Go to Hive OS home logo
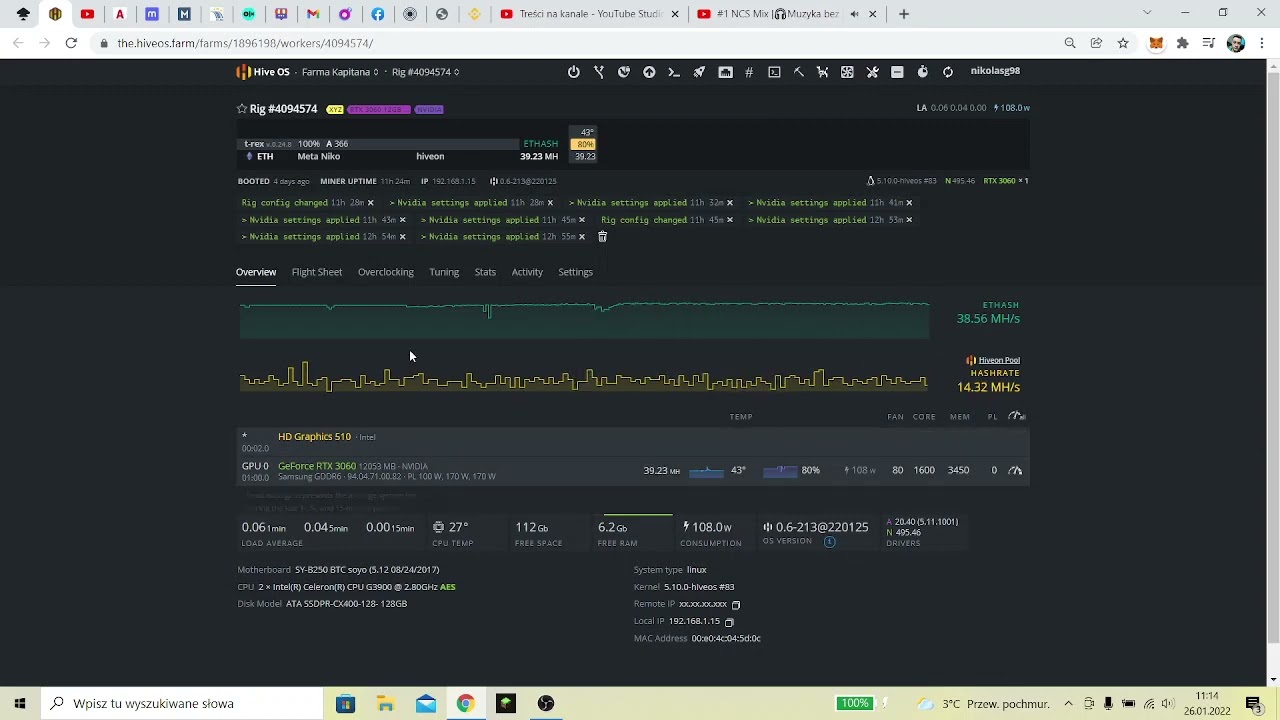Screen dimensions: 1280x720 pos(263,72)
